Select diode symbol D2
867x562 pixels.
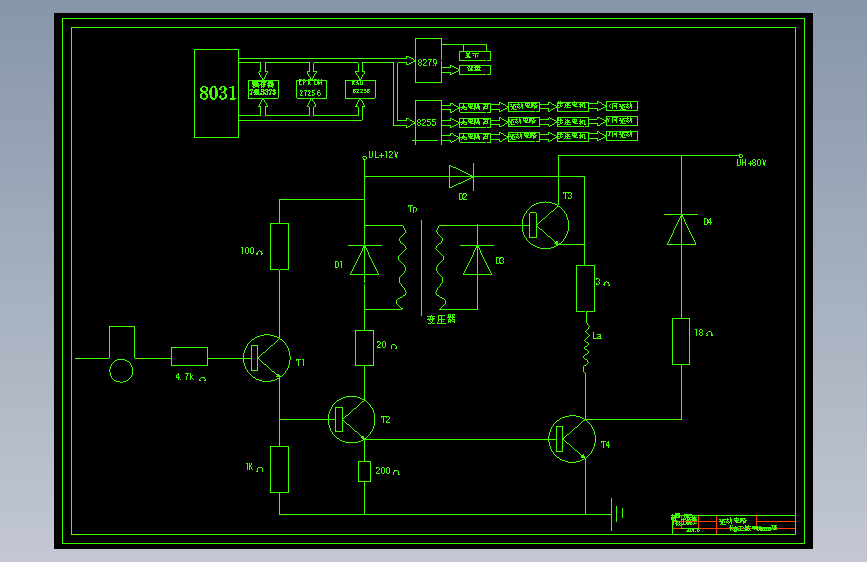pos(461,176)
